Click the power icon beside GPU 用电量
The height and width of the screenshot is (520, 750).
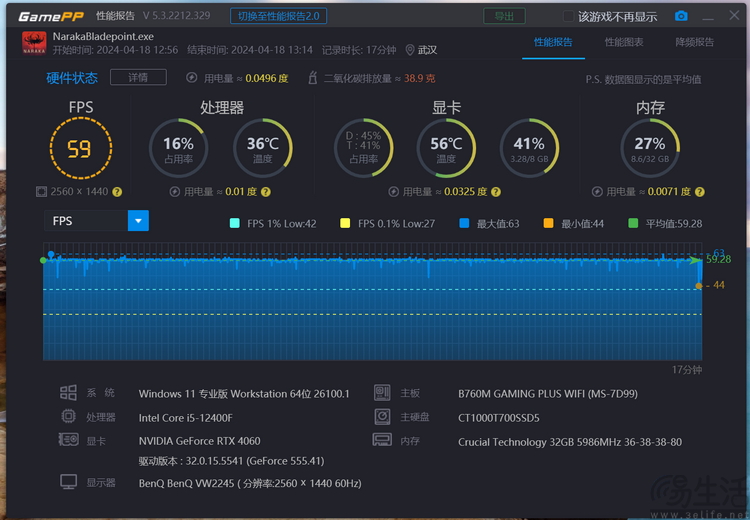(393, 192)
